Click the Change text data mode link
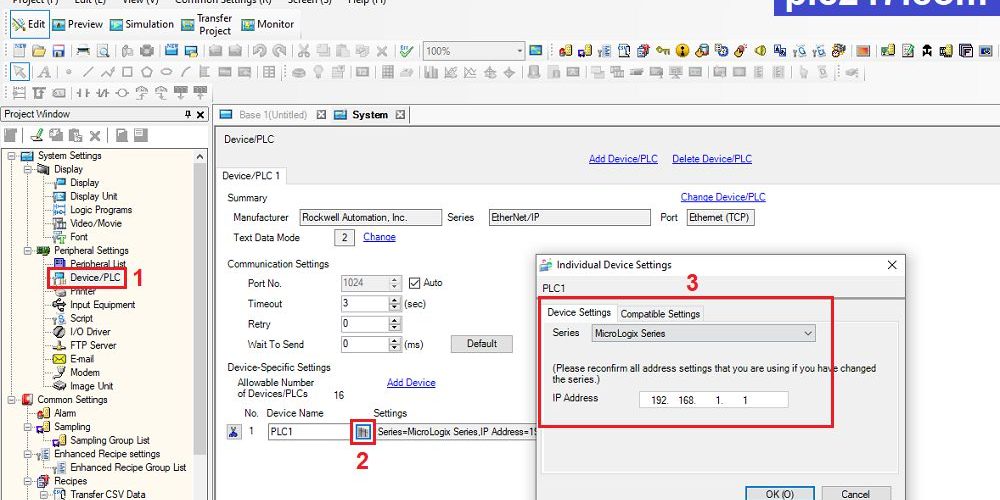The image size is (1000, 500). click(379, 237)
